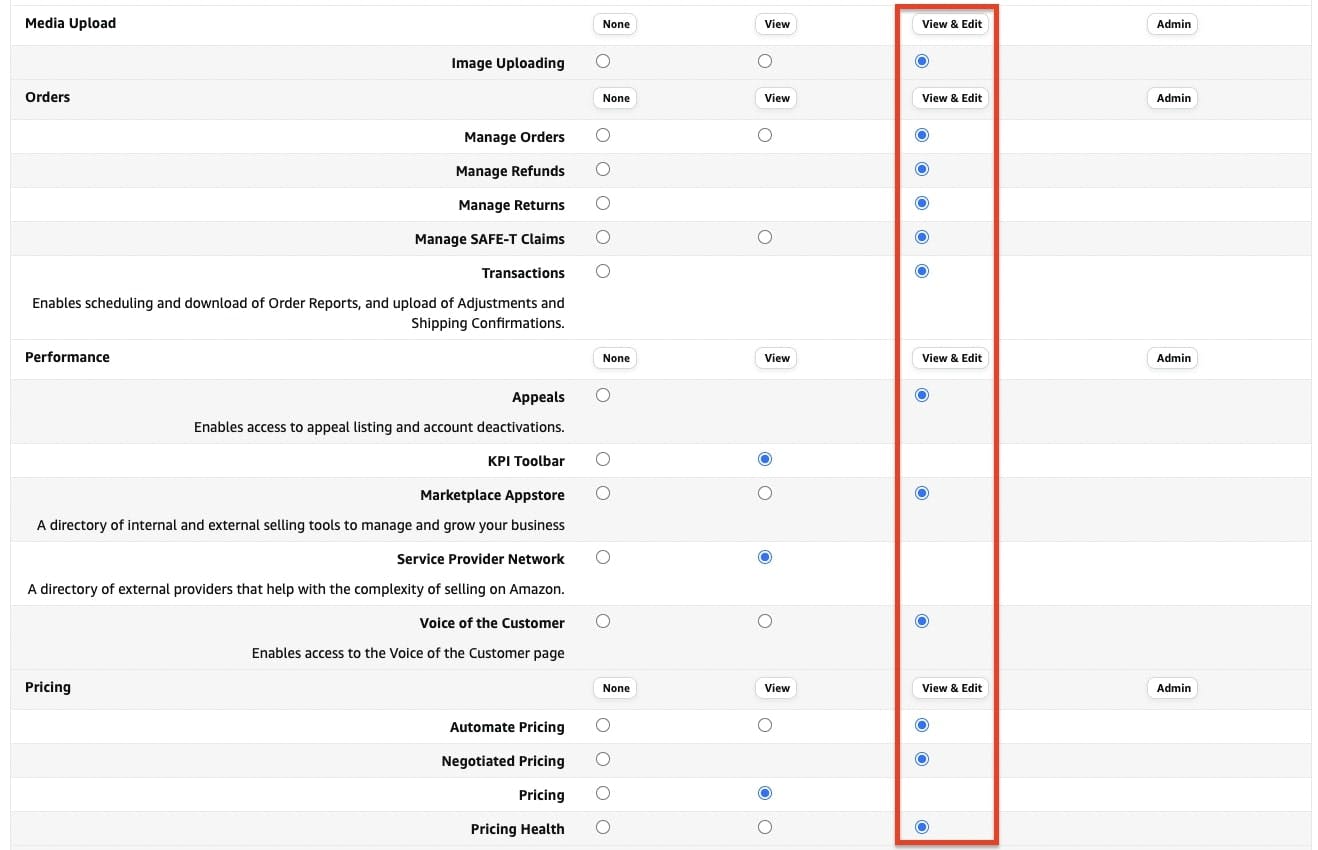This screenshot has height=850, width=1318.
Task: Apply View to all Performance permissions
Action: [x=777, y=358]
